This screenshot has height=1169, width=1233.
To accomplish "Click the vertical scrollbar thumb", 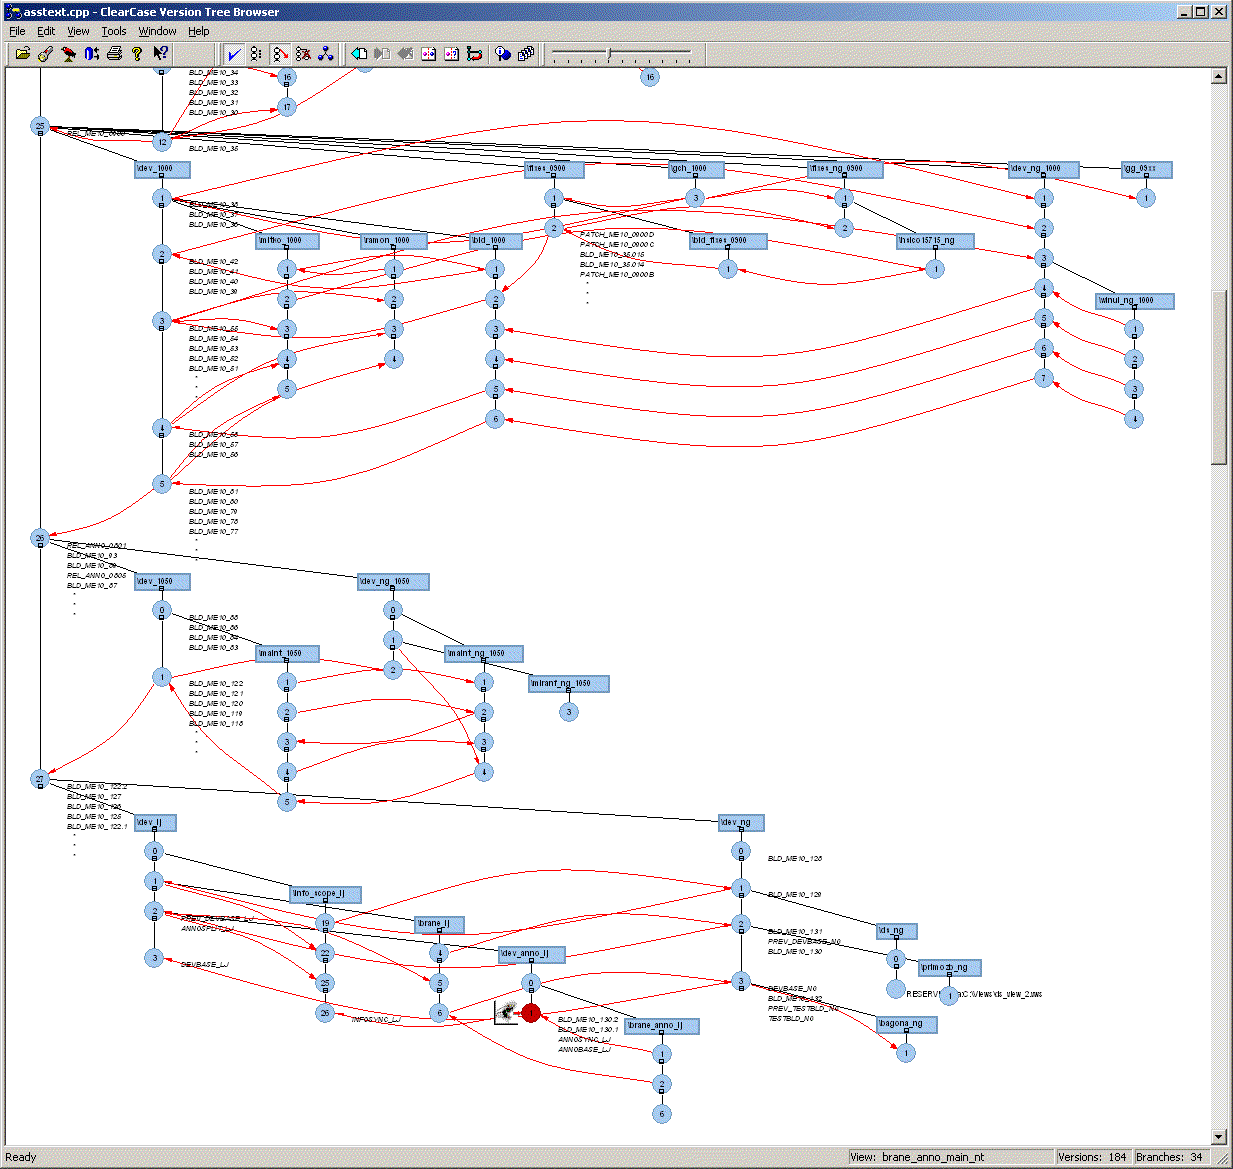I will pos(1219,377).
